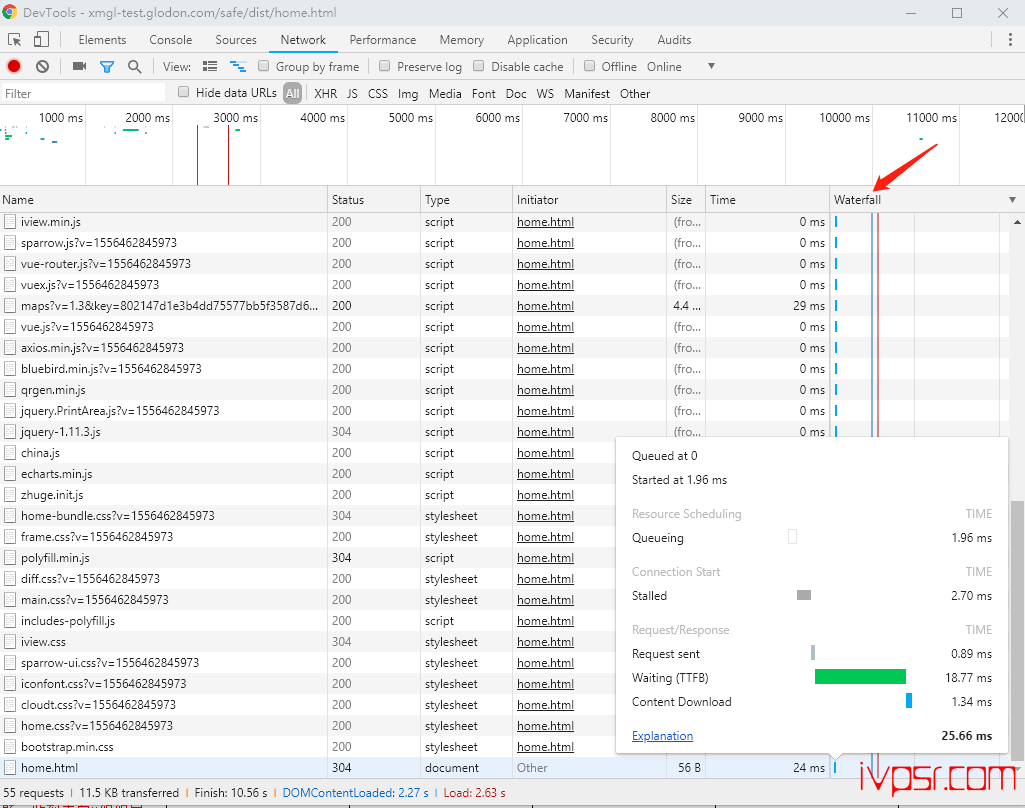
Task: Check the Preserve log option
Action: tap(385, 66)
